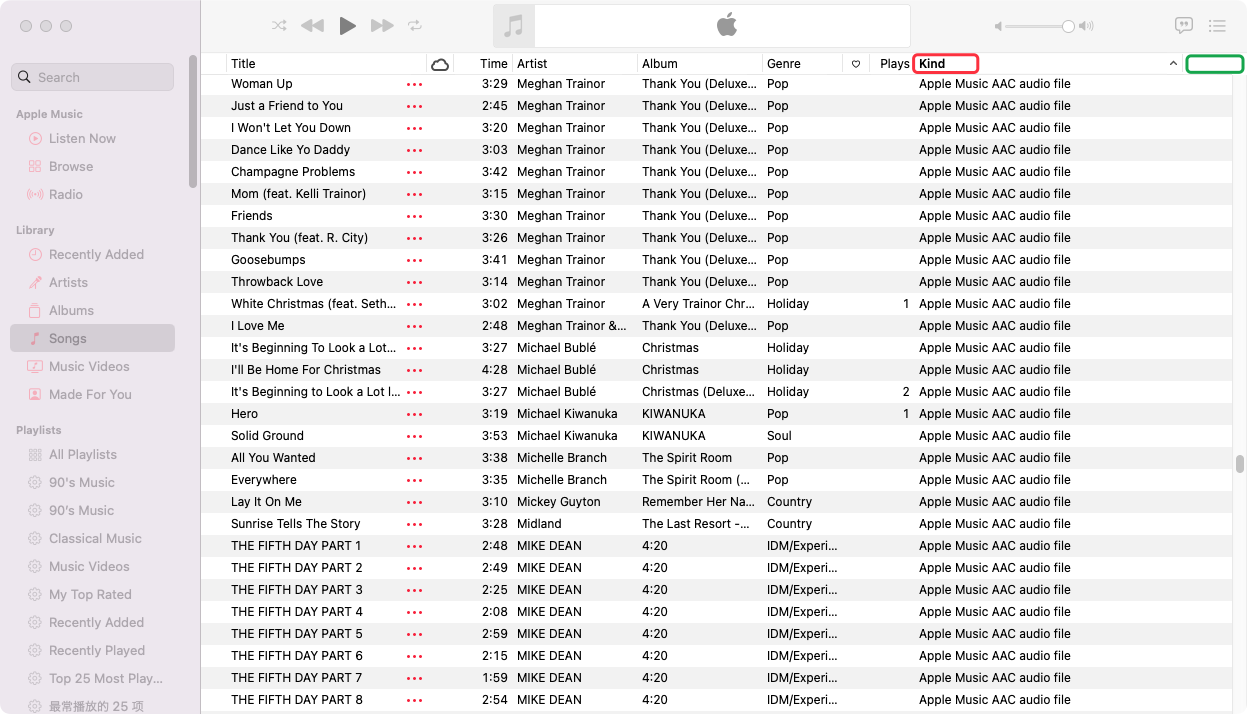
Task: Open the lyrics panel
Action: click(x=1183, y=25)
